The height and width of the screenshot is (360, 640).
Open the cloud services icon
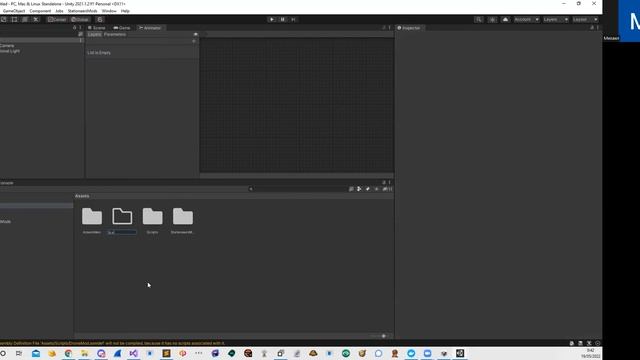coord(505,20)
